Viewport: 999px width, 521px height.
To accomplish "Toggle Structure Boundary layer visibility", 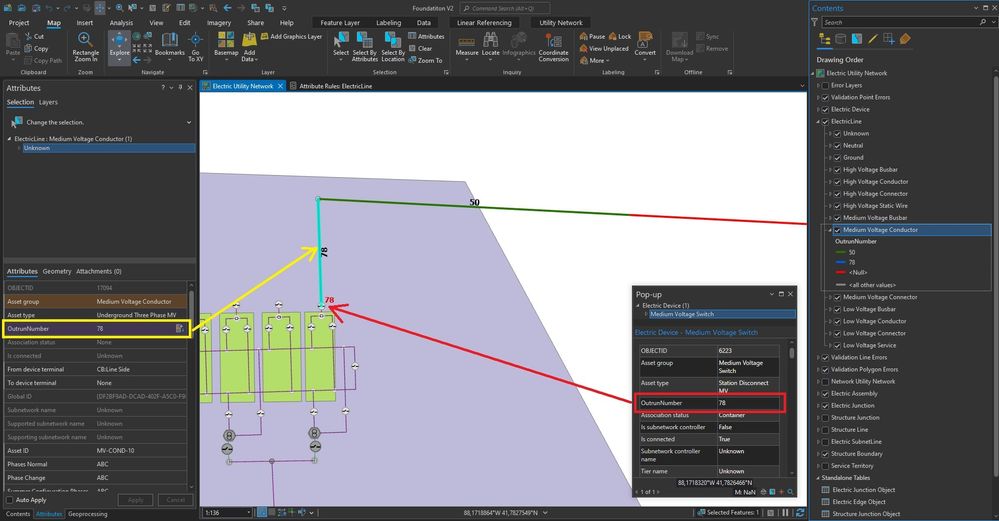I will click(x=825, y=454).
